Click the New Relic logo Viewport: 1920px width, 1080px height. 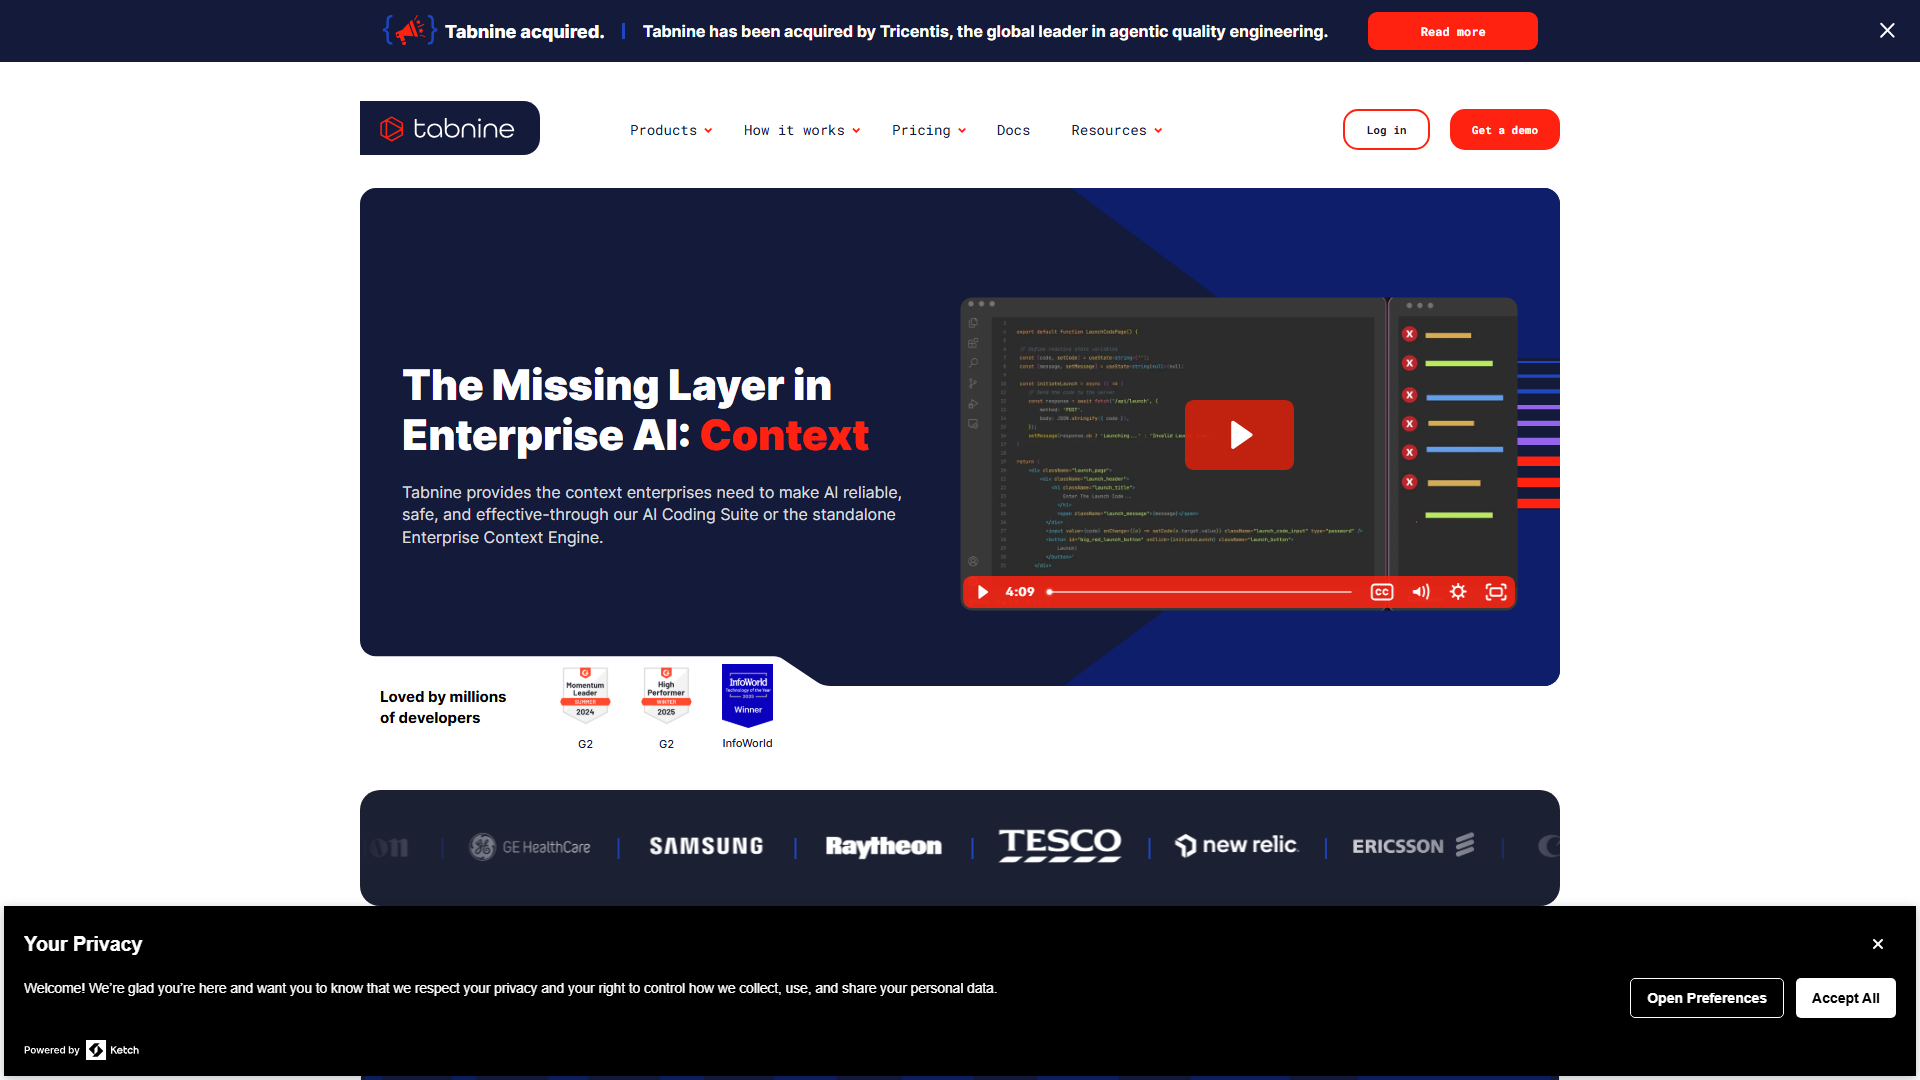click(1236, 846)
